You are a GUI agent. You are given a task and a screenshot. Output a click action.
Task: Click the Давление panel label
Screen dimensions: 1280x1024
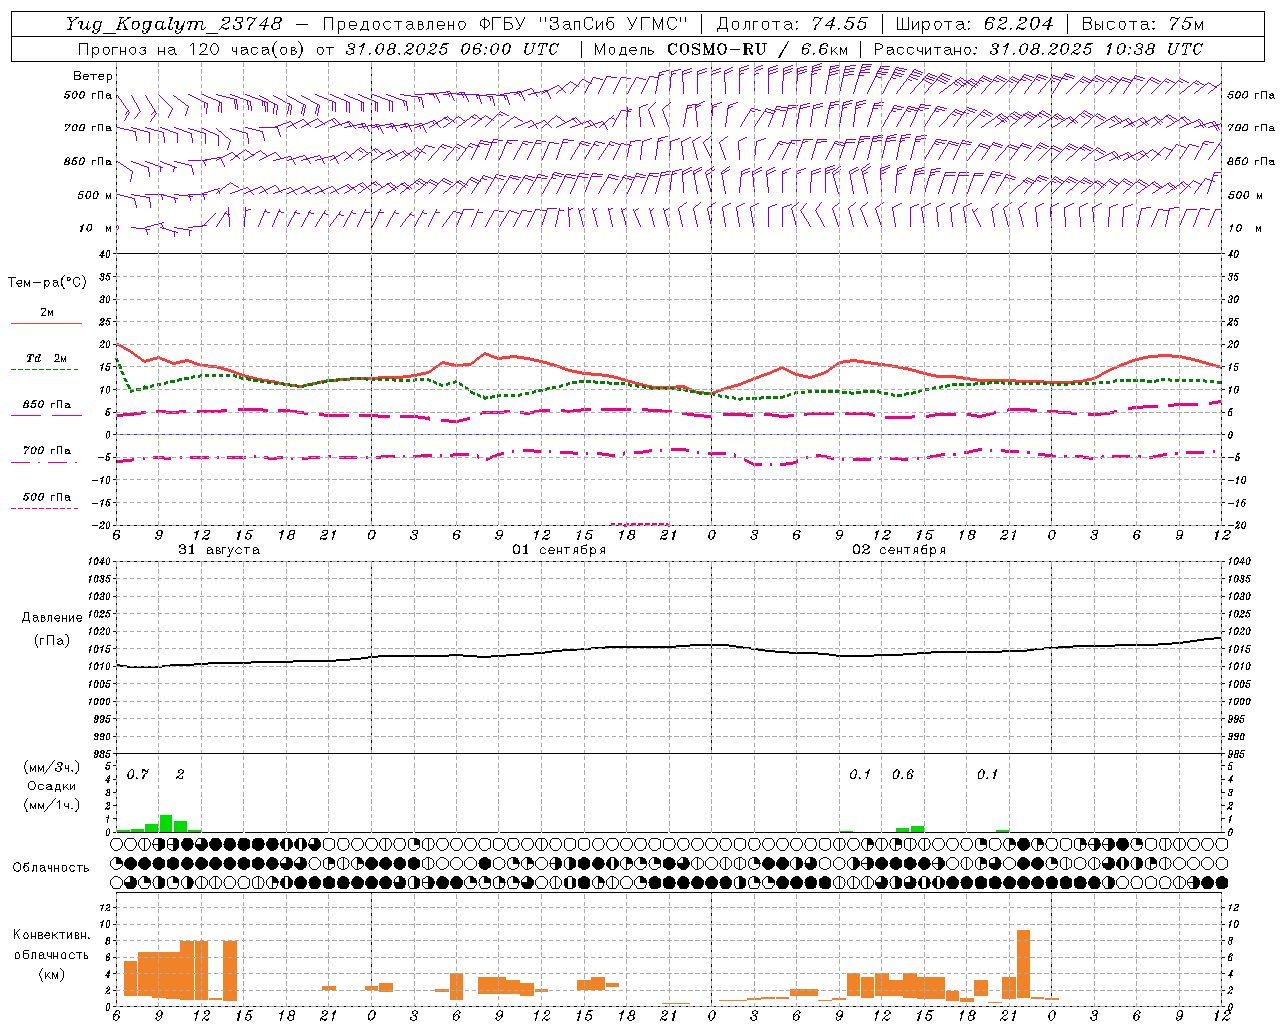click(52, 618)
